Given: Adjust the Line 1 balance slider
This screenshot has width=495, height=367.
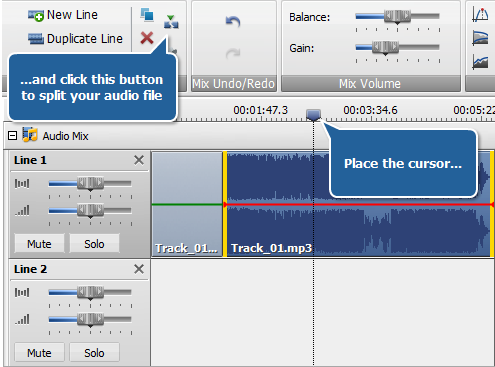Looking at the screenshot, I should tap(90, 183).
